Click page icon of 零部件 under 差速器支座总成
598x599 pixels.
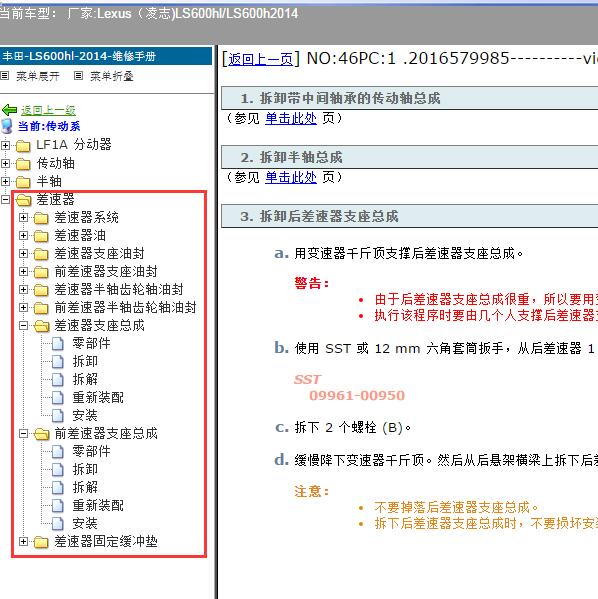(x=58, y=344)
